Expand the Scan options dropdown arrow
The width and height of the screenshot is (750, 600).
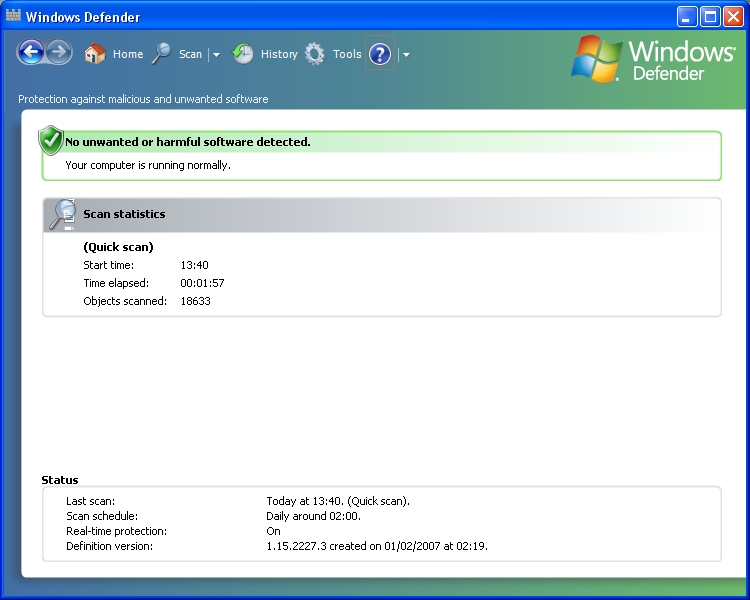click(216, 55)
